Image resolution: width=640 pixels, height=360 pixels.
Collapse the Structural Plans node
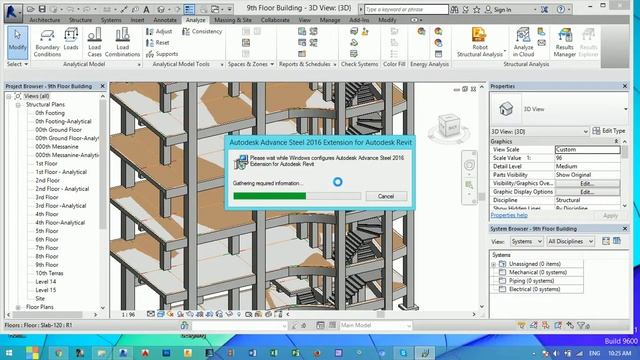pyautogui.click(x=18, y=105)
